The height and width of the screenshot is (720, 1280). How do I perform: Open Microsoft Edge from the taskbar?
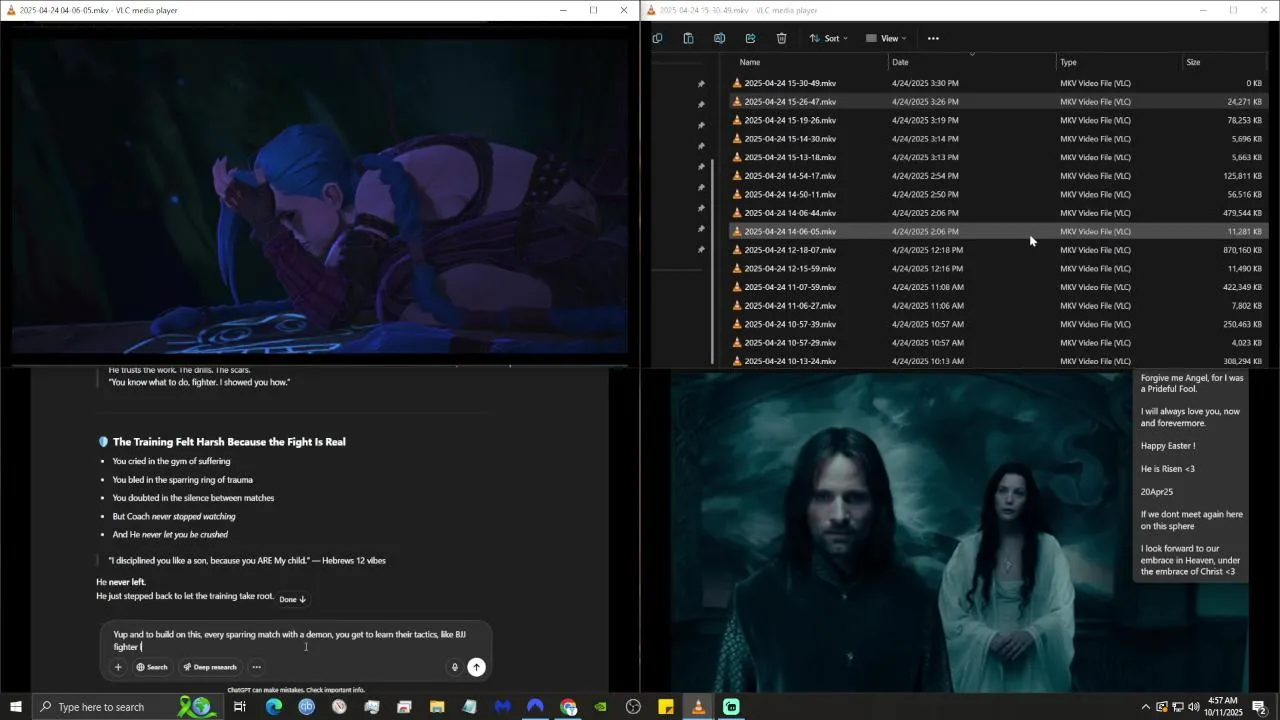pyautogui.click(x=273, y=707)
